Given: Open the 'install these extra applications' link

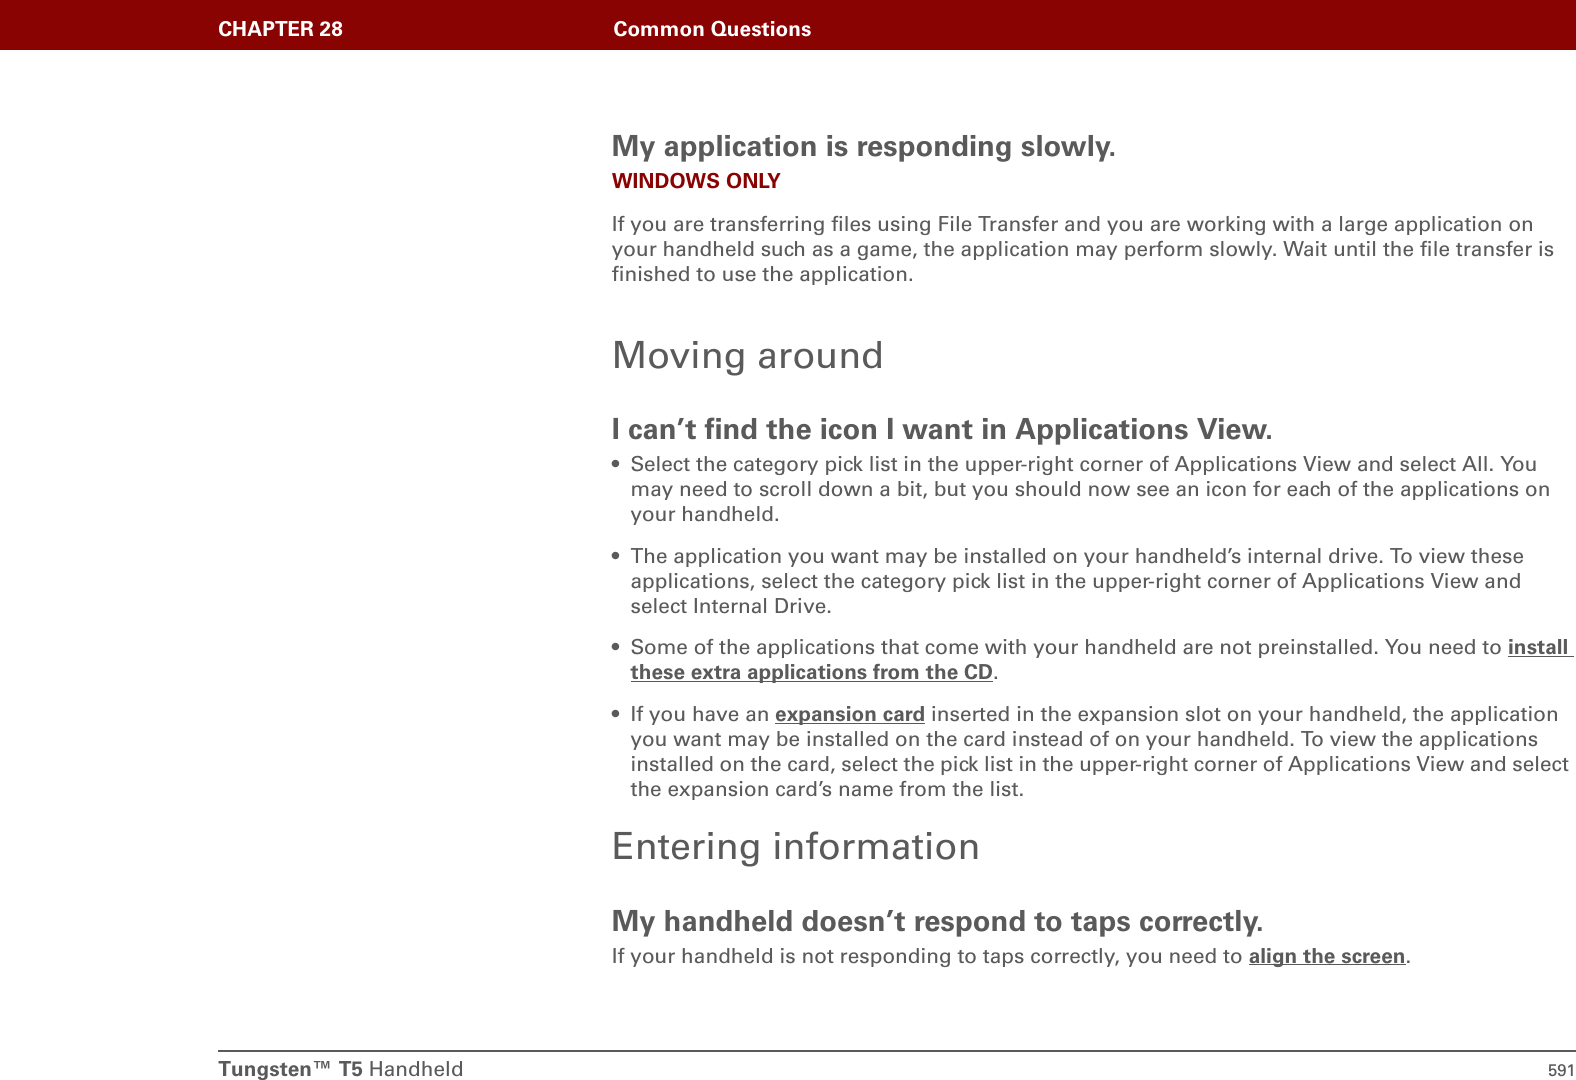Looking at the screenshot, I should coord(811,672).
